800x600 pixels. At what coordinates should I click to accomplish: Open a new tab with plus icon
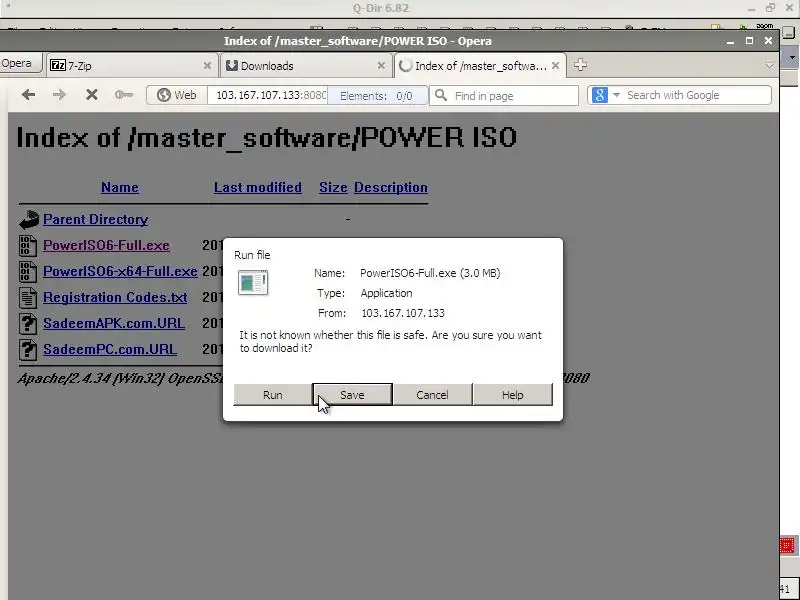(580, 65)
